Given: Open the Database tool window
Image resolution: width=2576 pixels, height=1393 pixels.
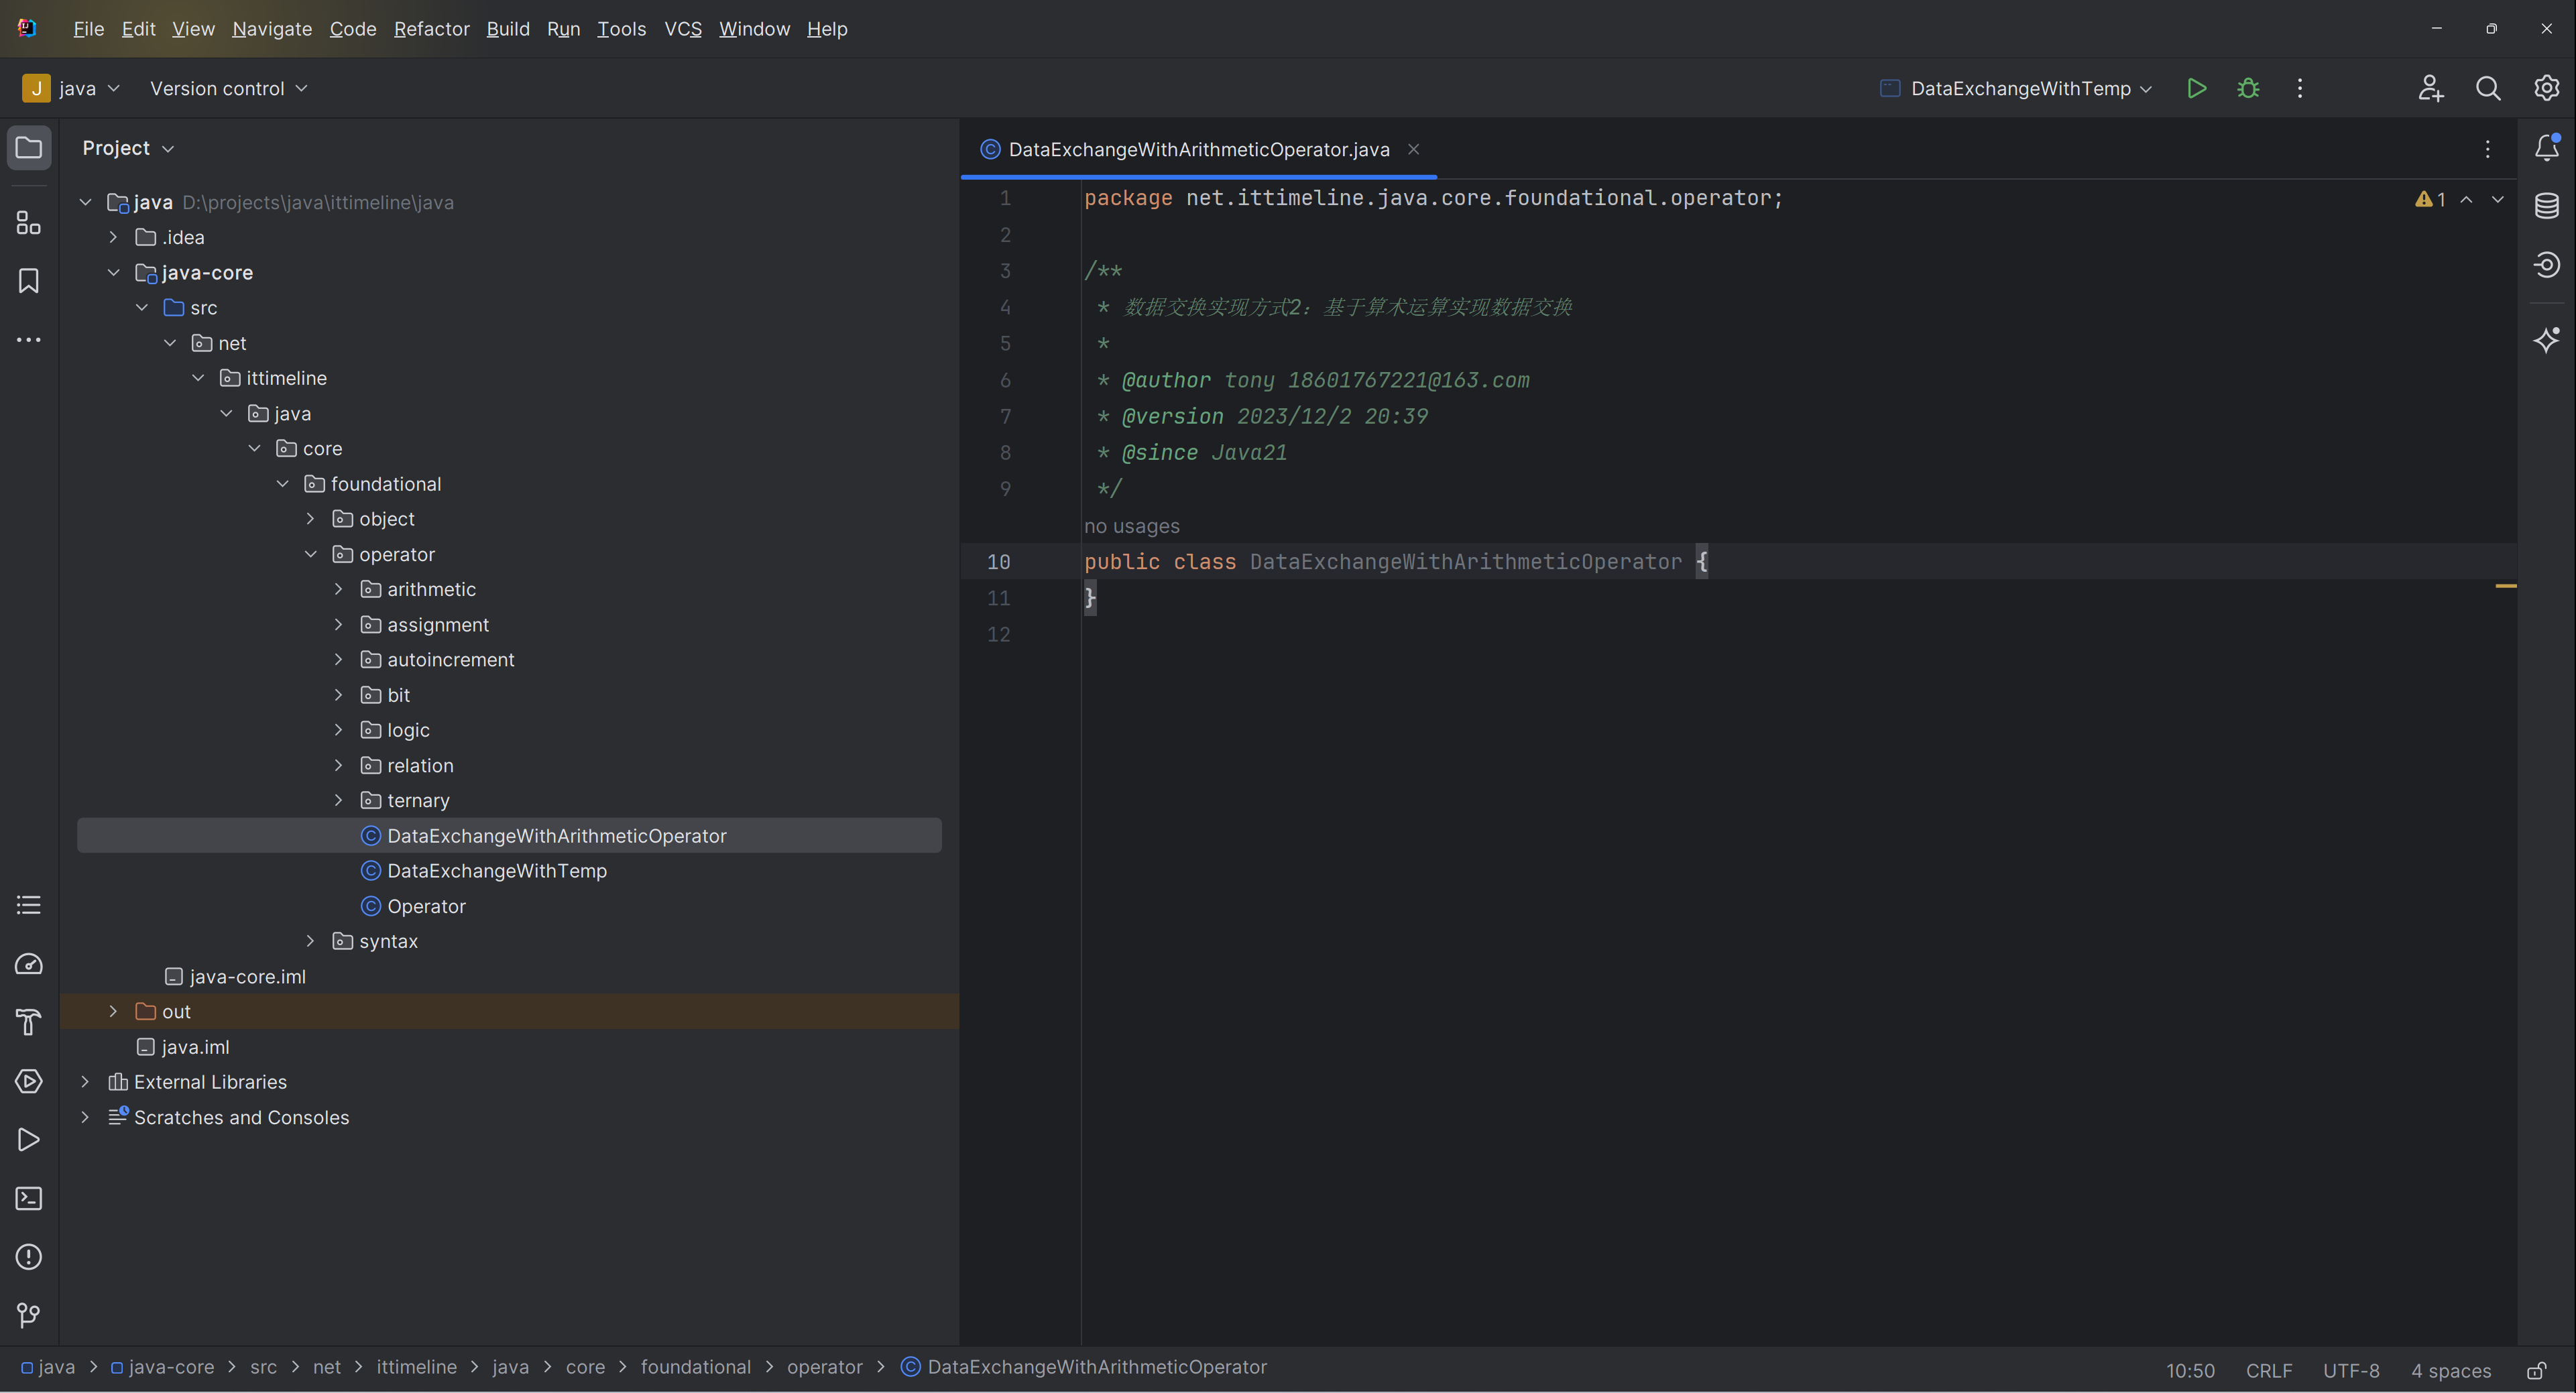Looking at the screenshot, I should click(2547, 206).
